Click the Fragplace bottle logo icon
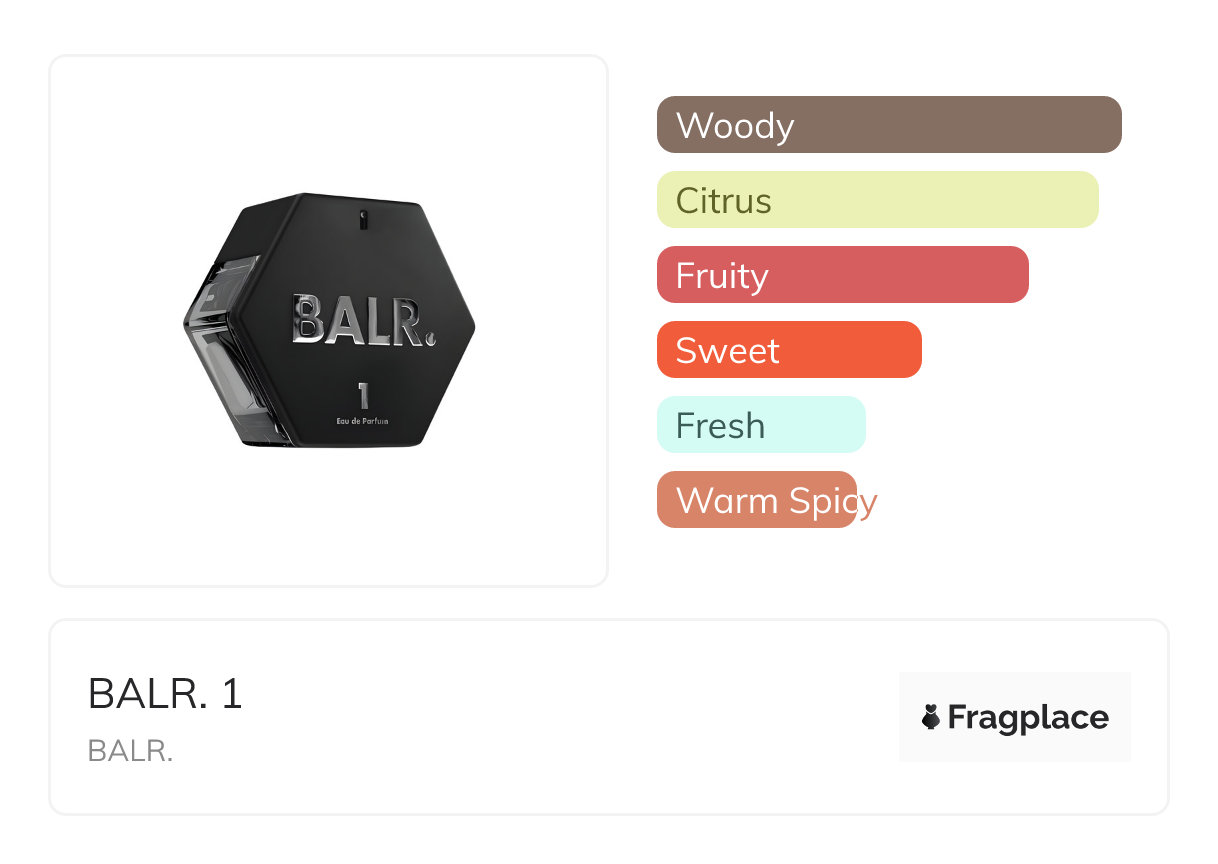Viewport: 1218px width, 864px height. coord(931,717)
